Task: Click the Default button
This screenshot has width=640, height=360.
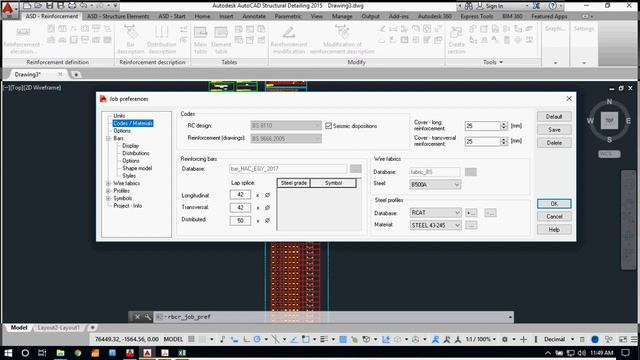Action: point(554,117)
